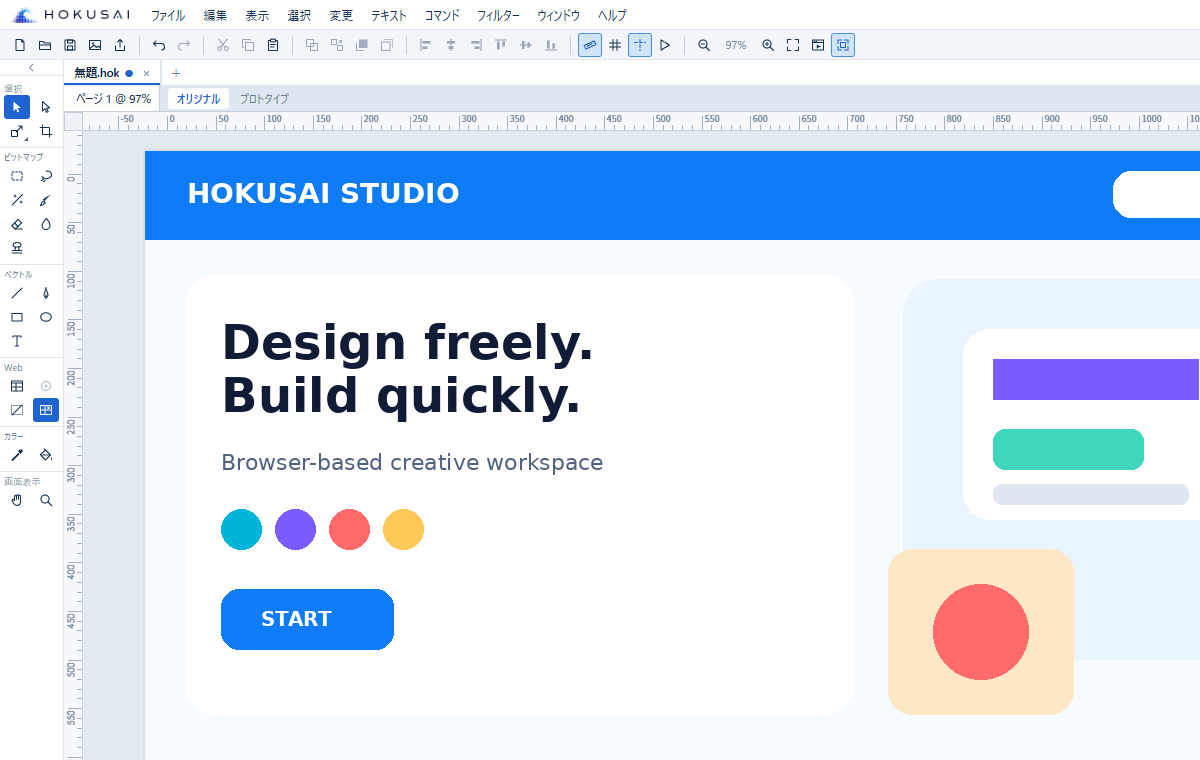Switch to the オリジナル tab
1200x760 pixels.
tap(198, 99)
